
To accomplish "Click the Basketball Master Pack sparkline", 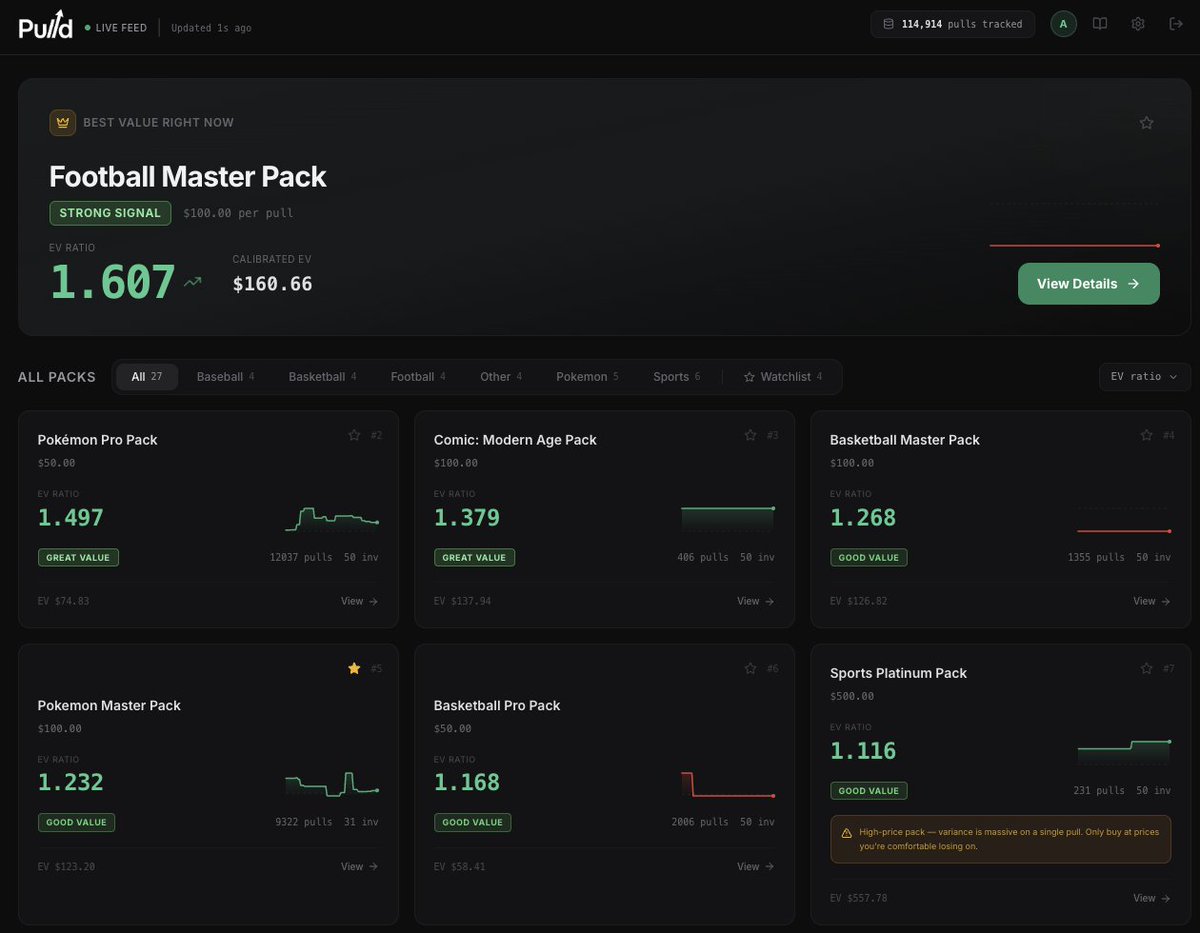I will 1124,519.
